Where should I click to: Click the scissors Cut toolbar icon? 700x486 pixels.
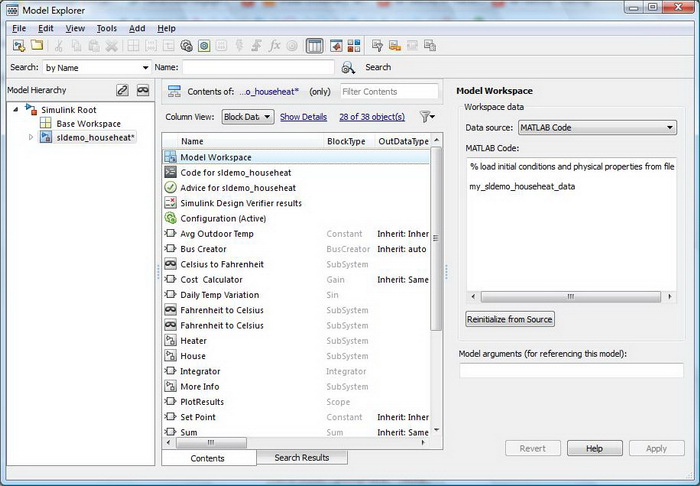click(58, 46)
